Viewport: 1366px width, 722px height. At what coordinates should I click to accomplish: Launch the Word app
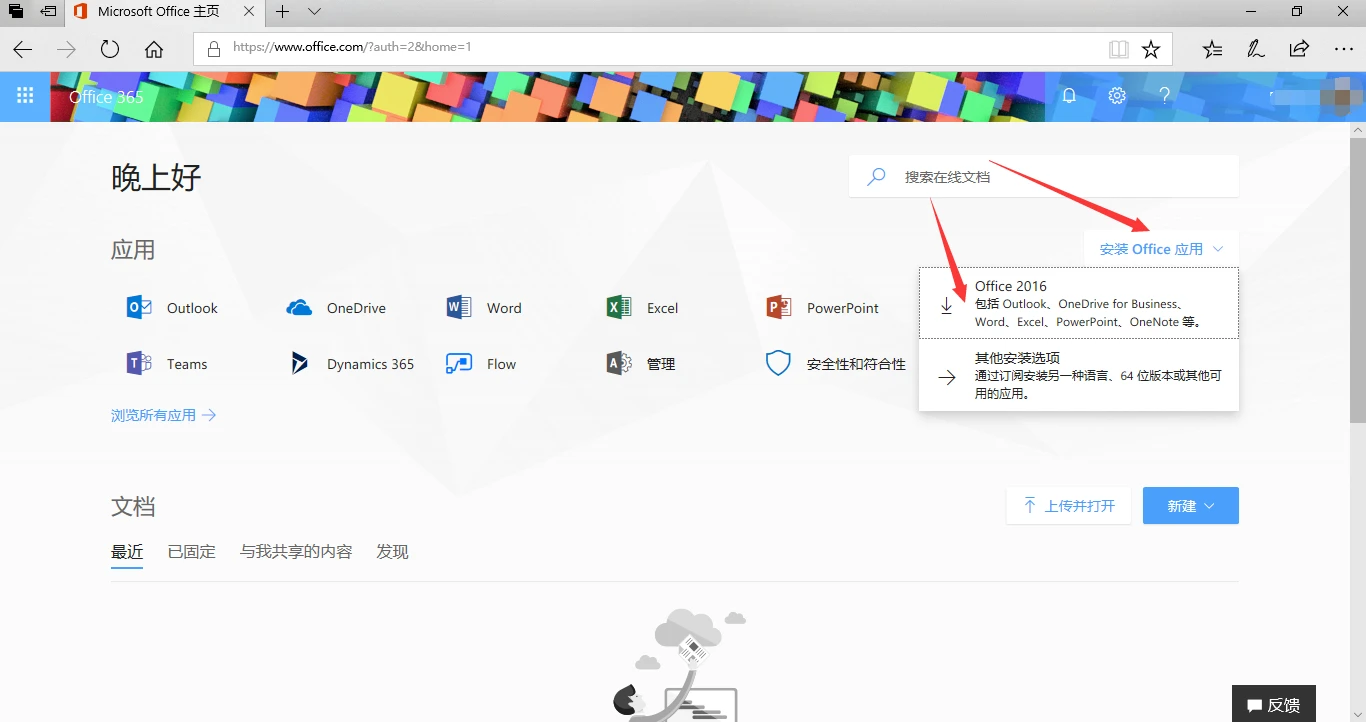[484, 308]
